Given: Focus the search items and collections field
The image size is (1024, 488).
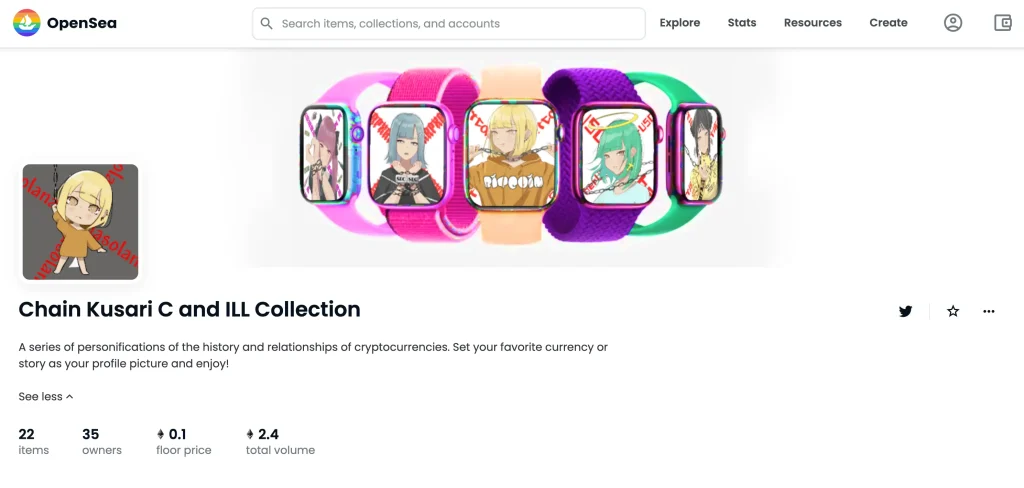Looking at the screenshot, I should tap(449, 24).
